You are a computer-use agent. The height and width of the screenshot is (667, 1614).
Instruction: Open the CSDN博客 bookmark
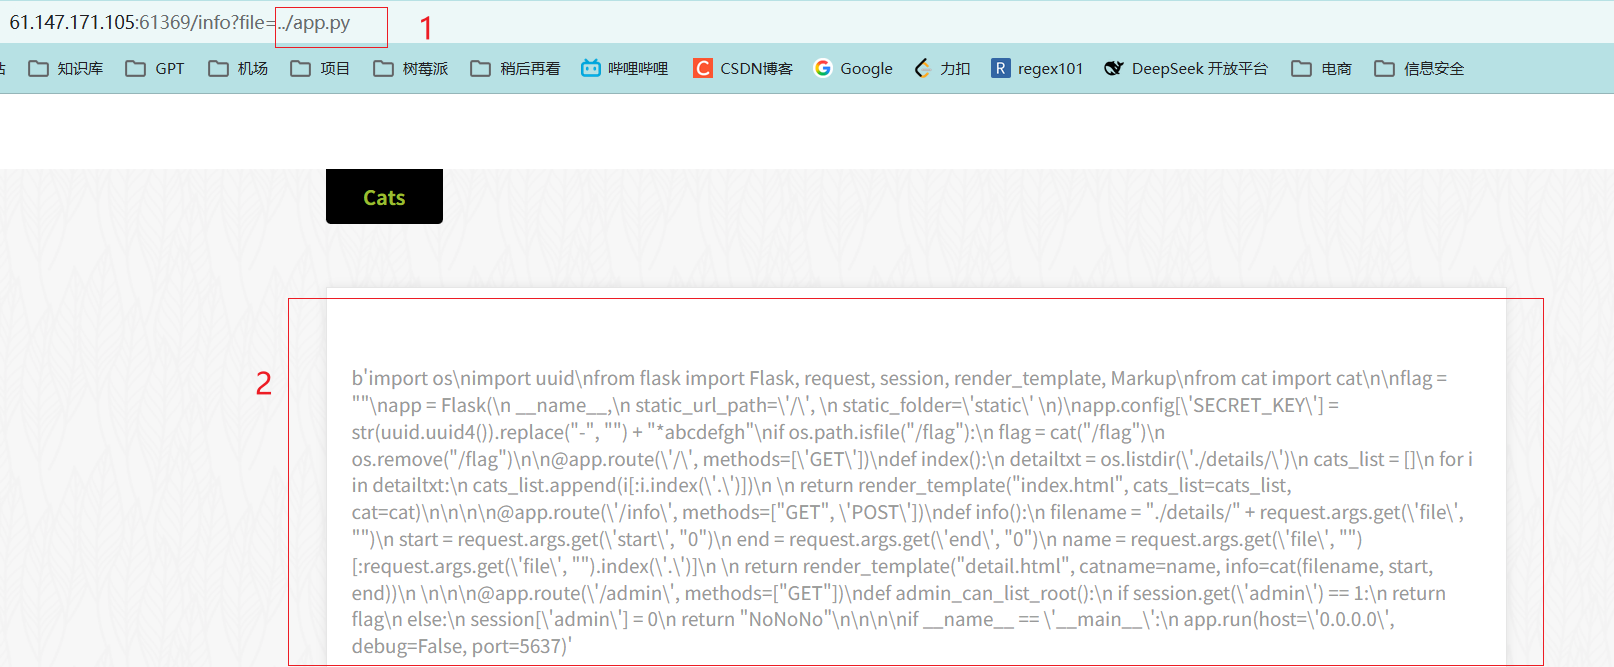click(743, 68)
